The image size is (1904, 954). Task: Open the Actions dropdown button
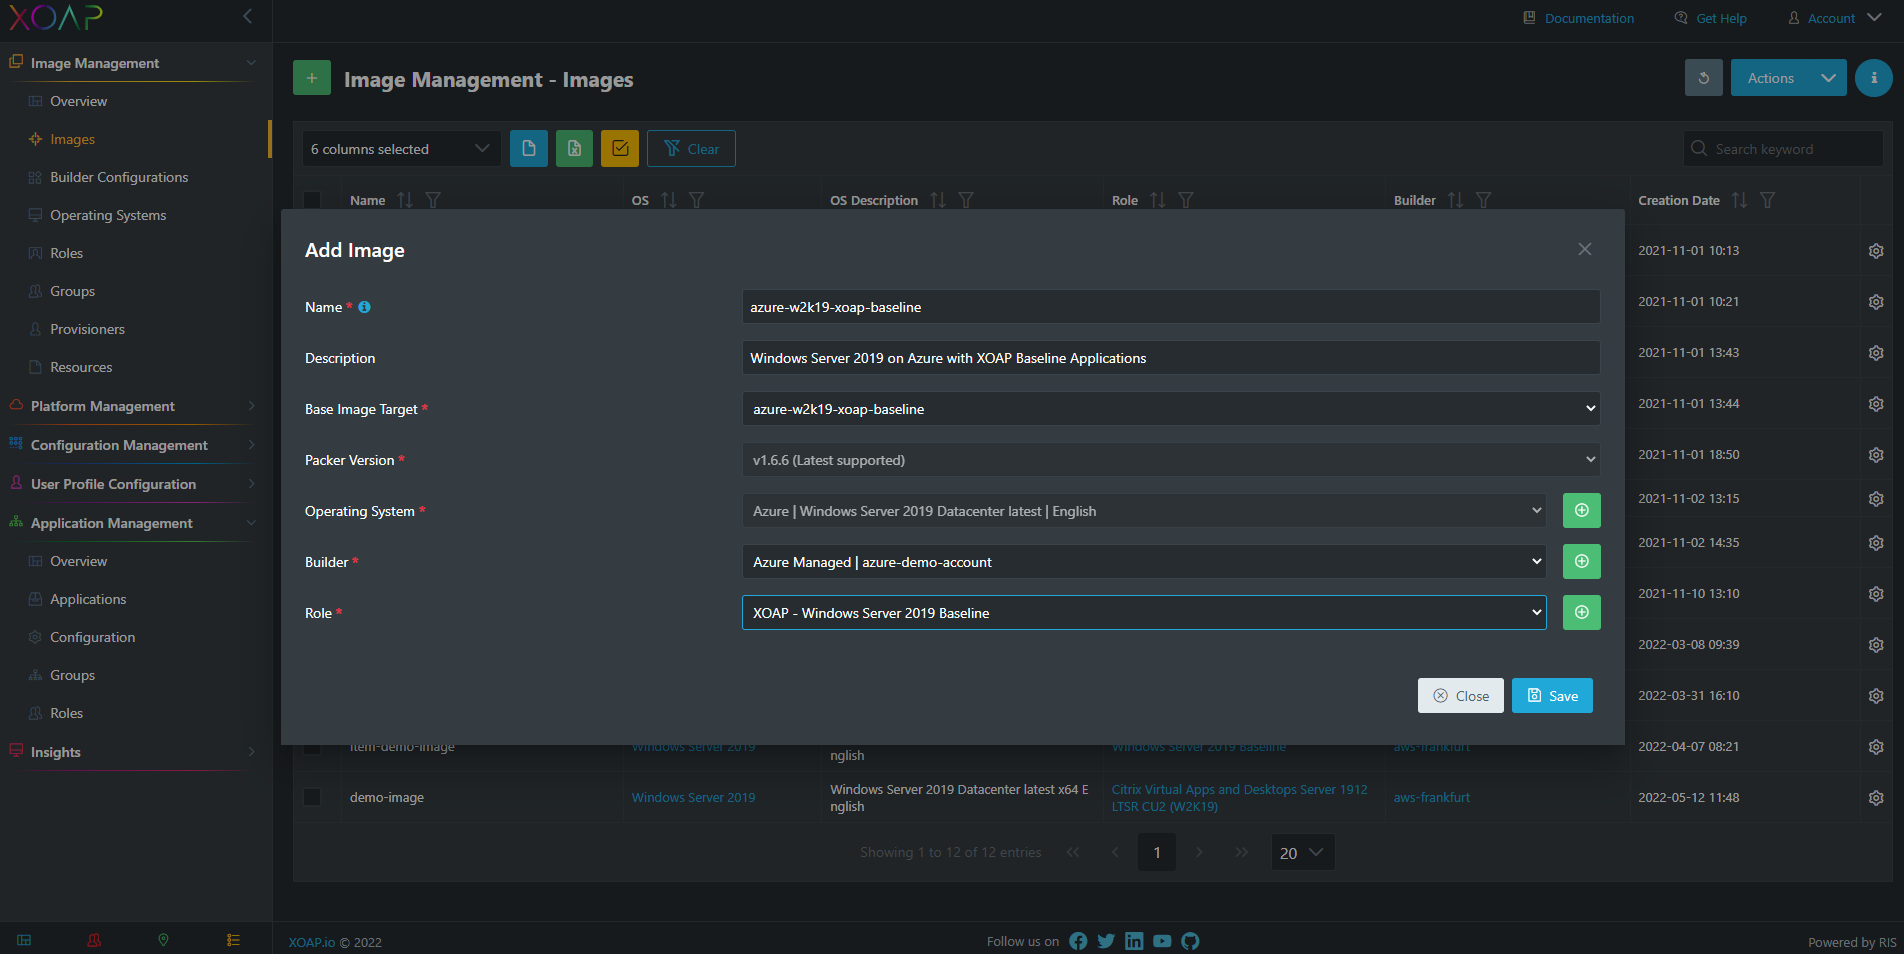(x=1787, y=78)
